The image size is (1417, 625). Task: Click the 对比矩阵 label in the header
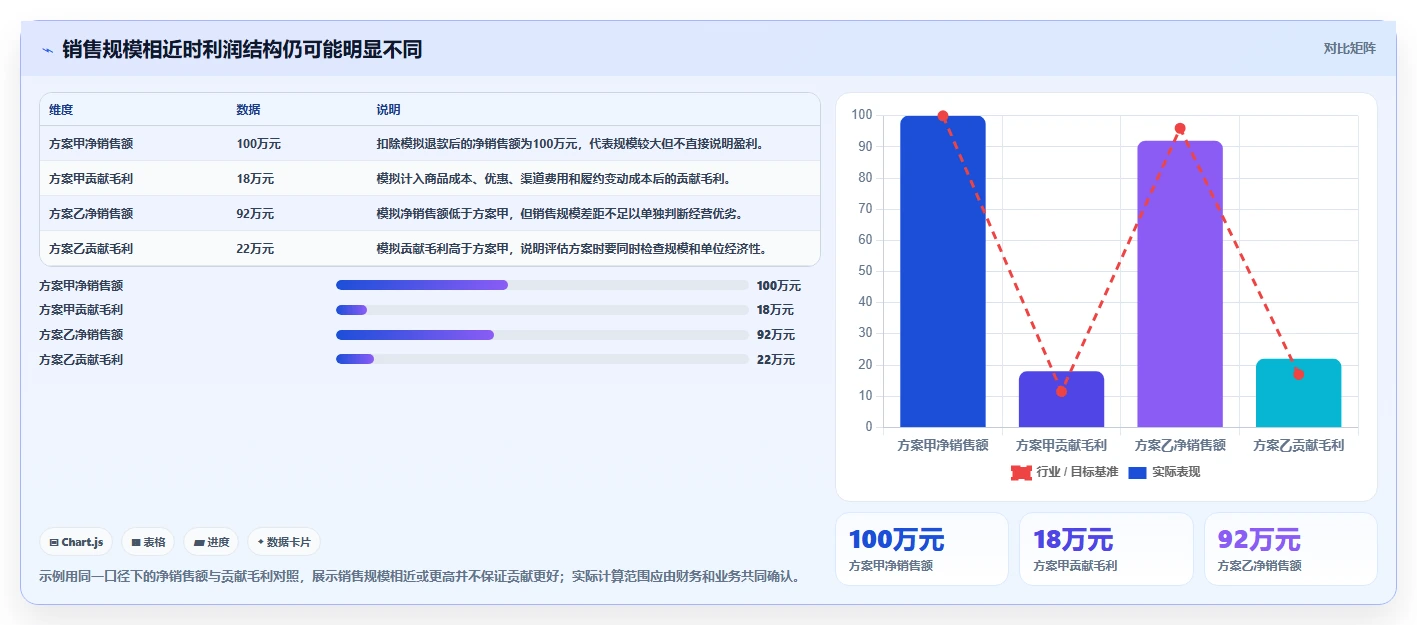(x=1349, y=48)
